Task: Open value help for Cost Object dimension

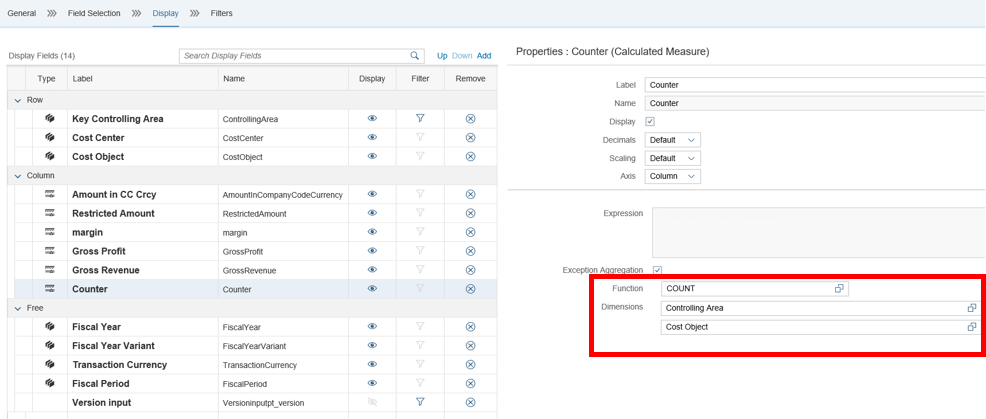Action: pyautogui.click(x=972, y=327)
